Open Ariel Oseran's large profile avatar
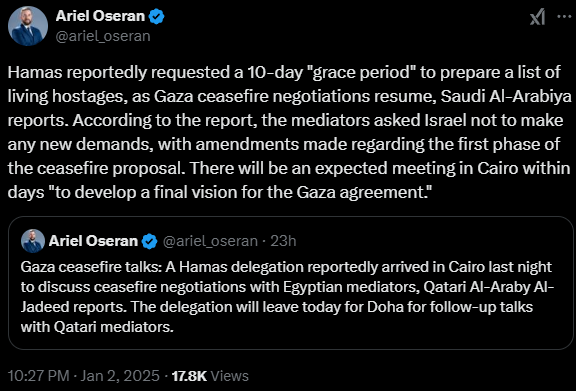Screen dimensions: 576x391 pyautogui.click(x=28, y=26)
